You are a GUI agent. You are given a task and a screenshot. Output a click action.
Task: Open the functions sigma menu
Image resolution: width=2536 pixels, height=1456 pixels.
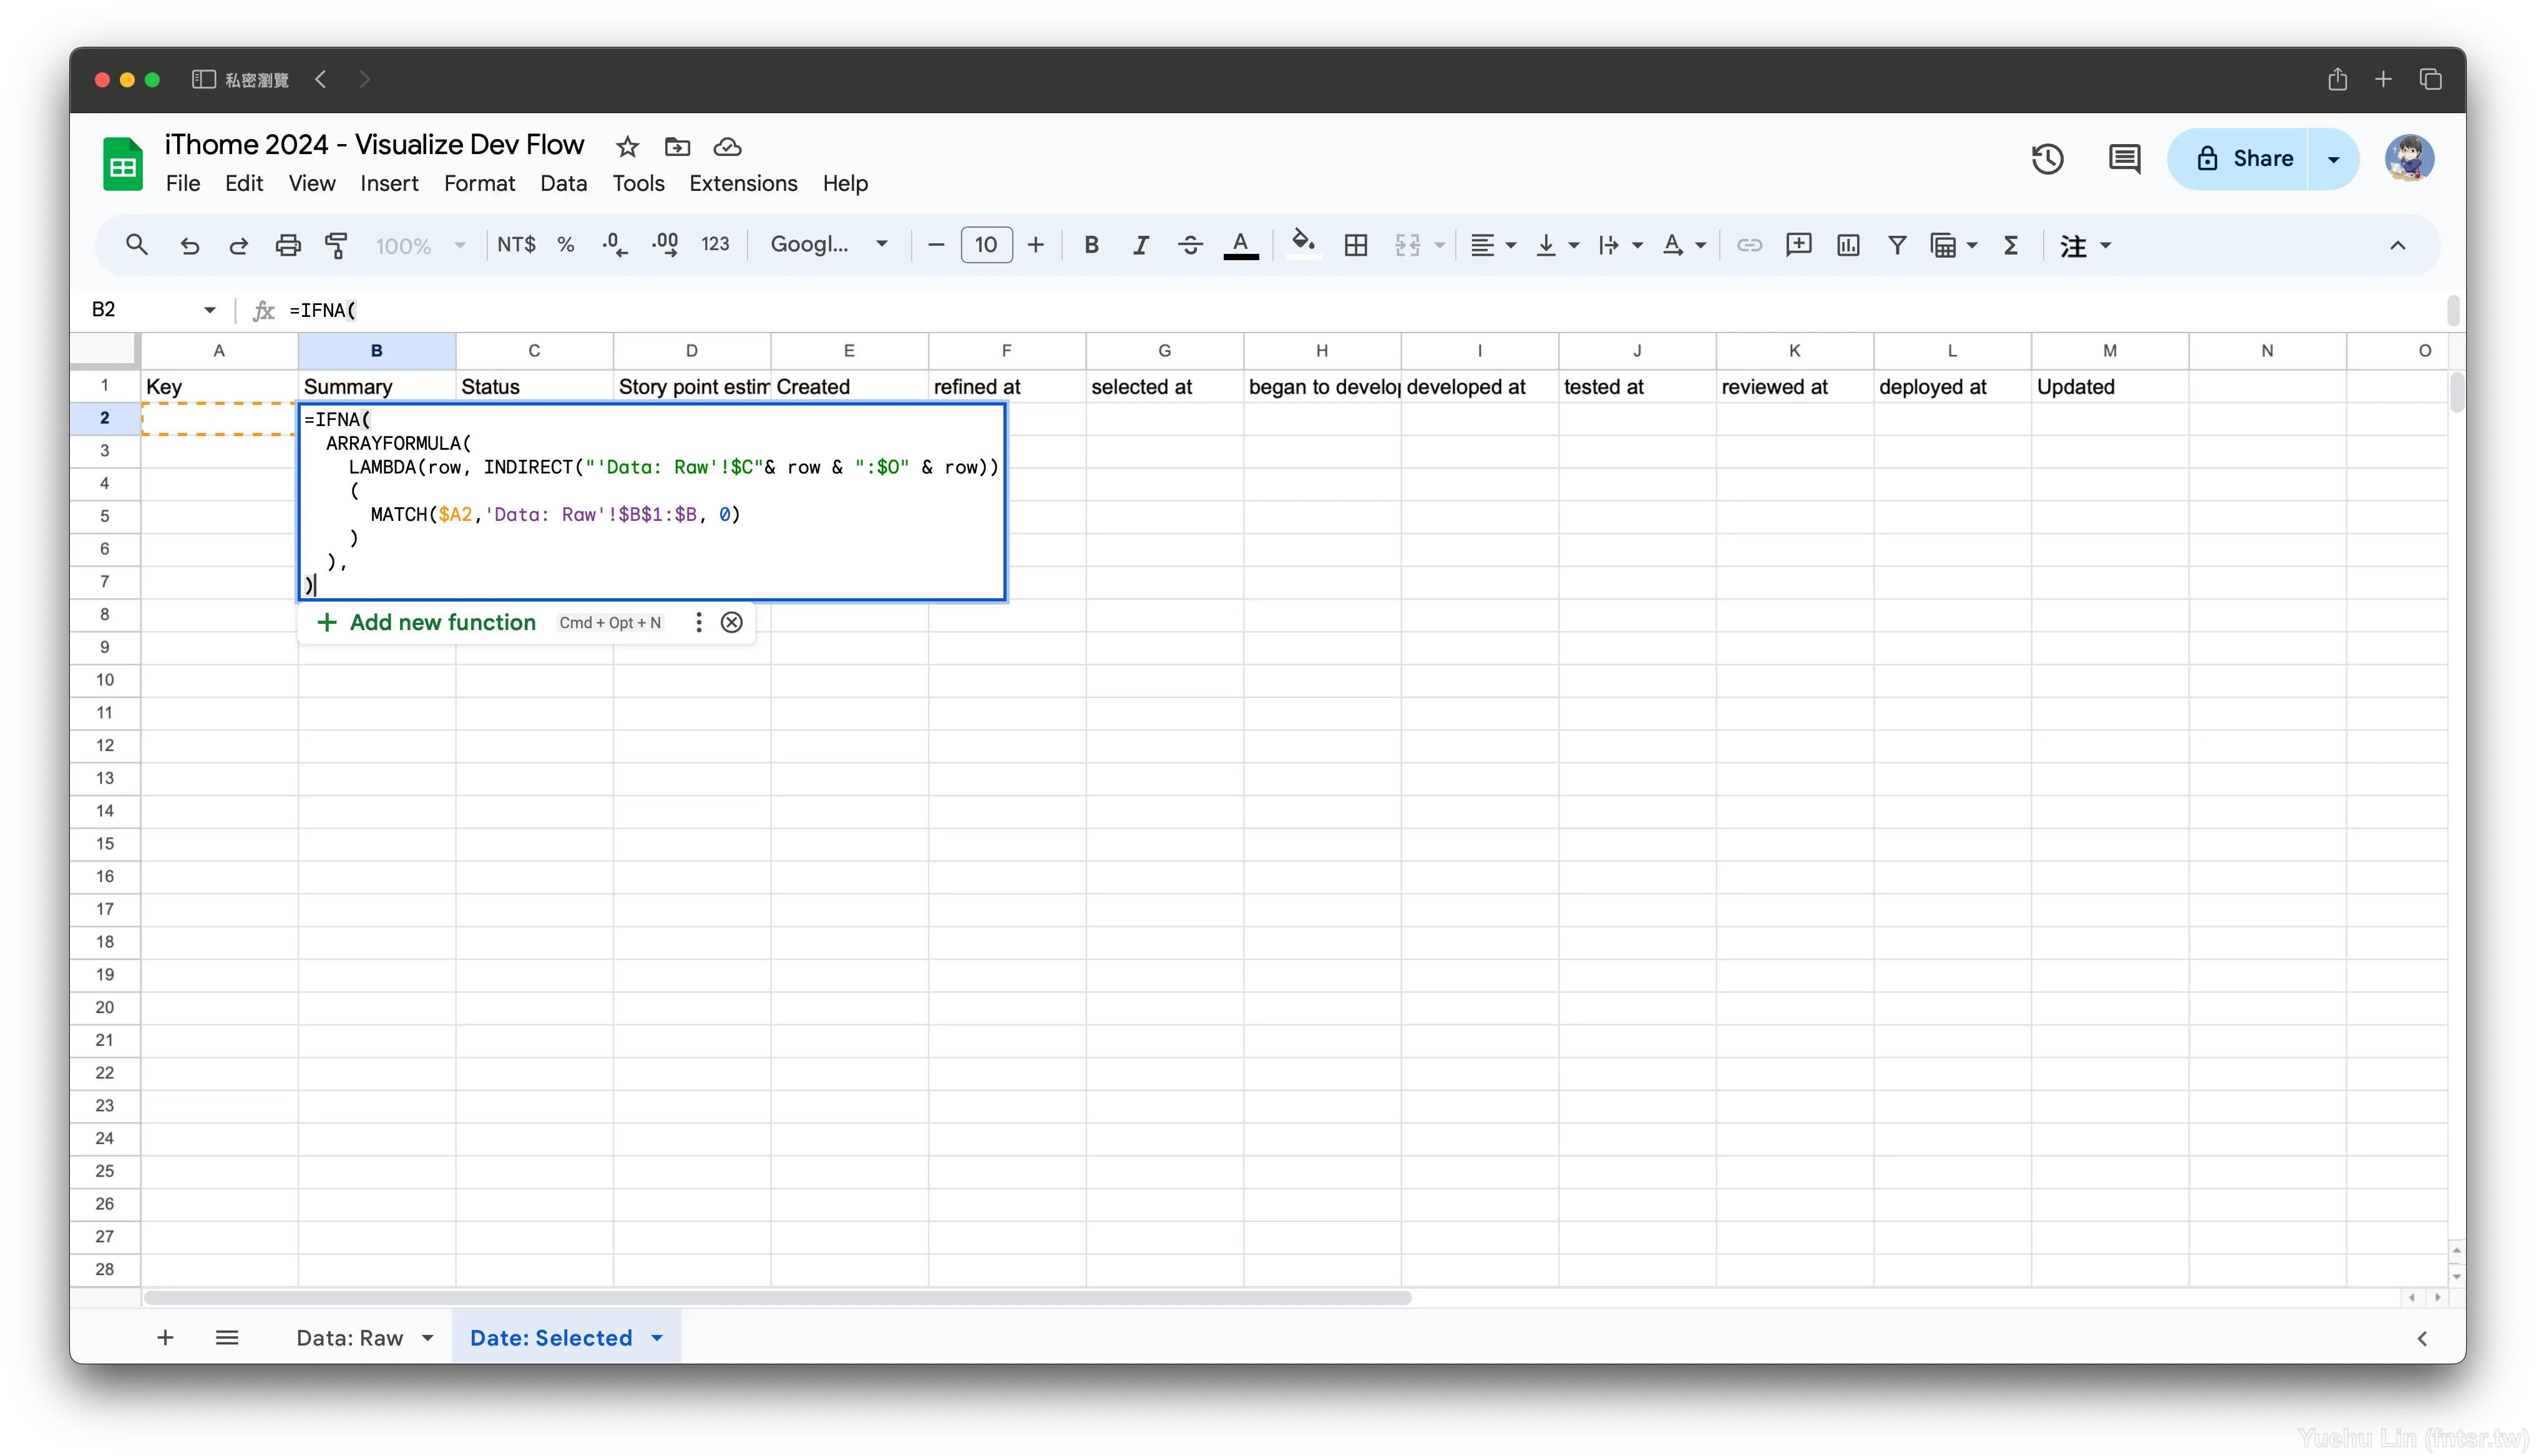pyautogui.click(x=2011, y=245)
